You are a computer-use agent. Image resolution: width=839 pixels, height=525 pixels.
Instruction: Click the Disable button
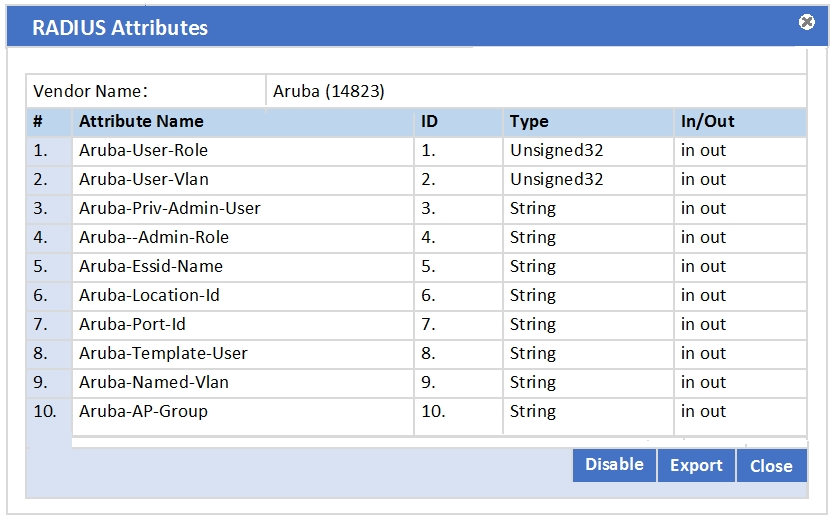tap(614, 465)
